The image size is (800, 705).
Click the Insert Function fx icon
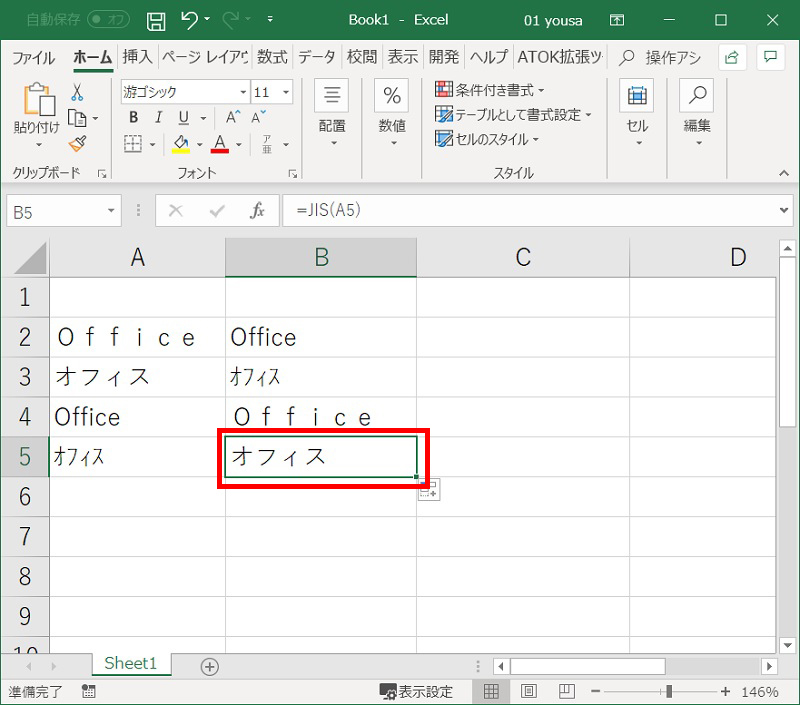257,210
